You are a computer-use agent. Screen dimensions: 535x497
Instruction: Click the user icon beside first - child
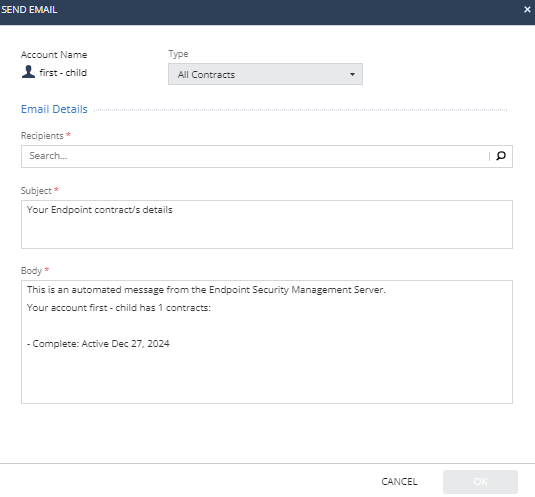pos(28,72)
